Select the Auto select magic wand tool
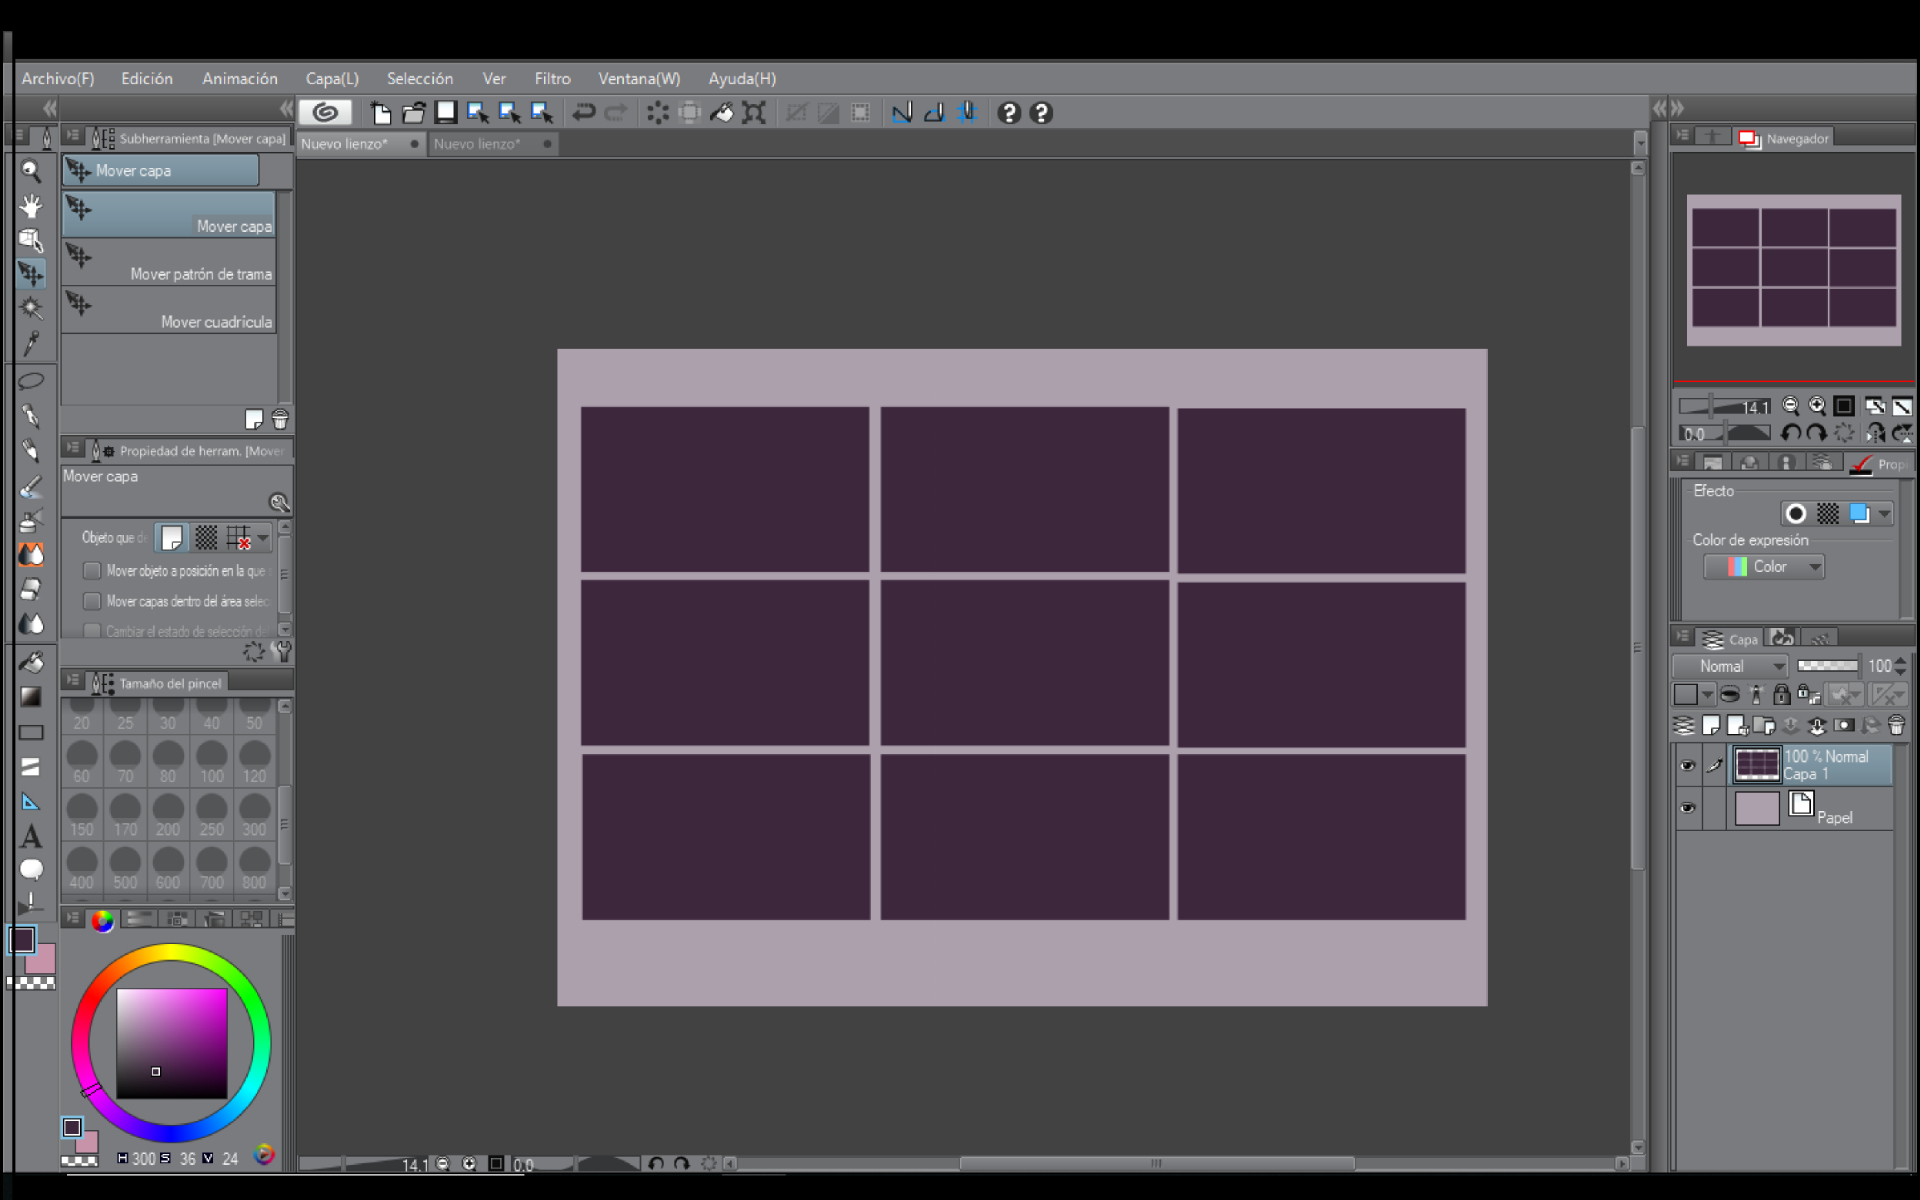Viewport: 1920px width, 1200px height. point(31,308)
